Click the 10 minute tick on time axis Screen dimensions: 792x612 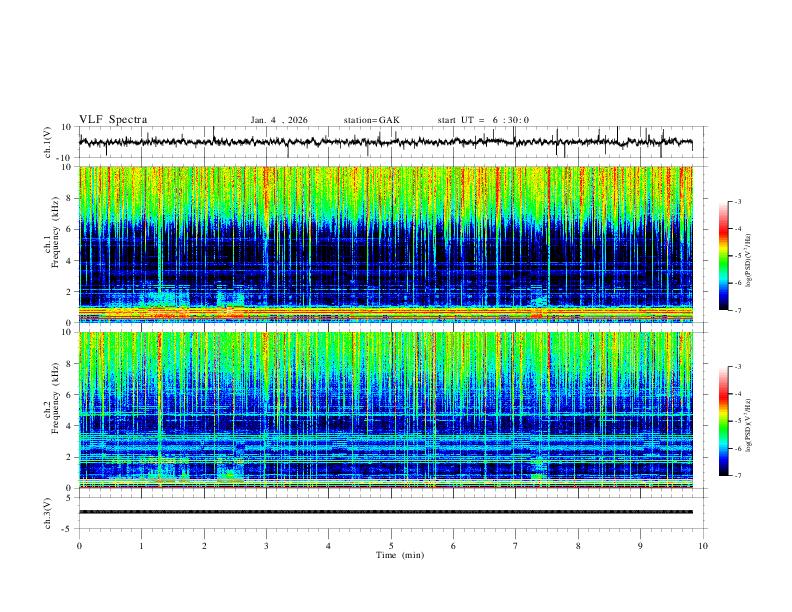(x=703, y=546)
